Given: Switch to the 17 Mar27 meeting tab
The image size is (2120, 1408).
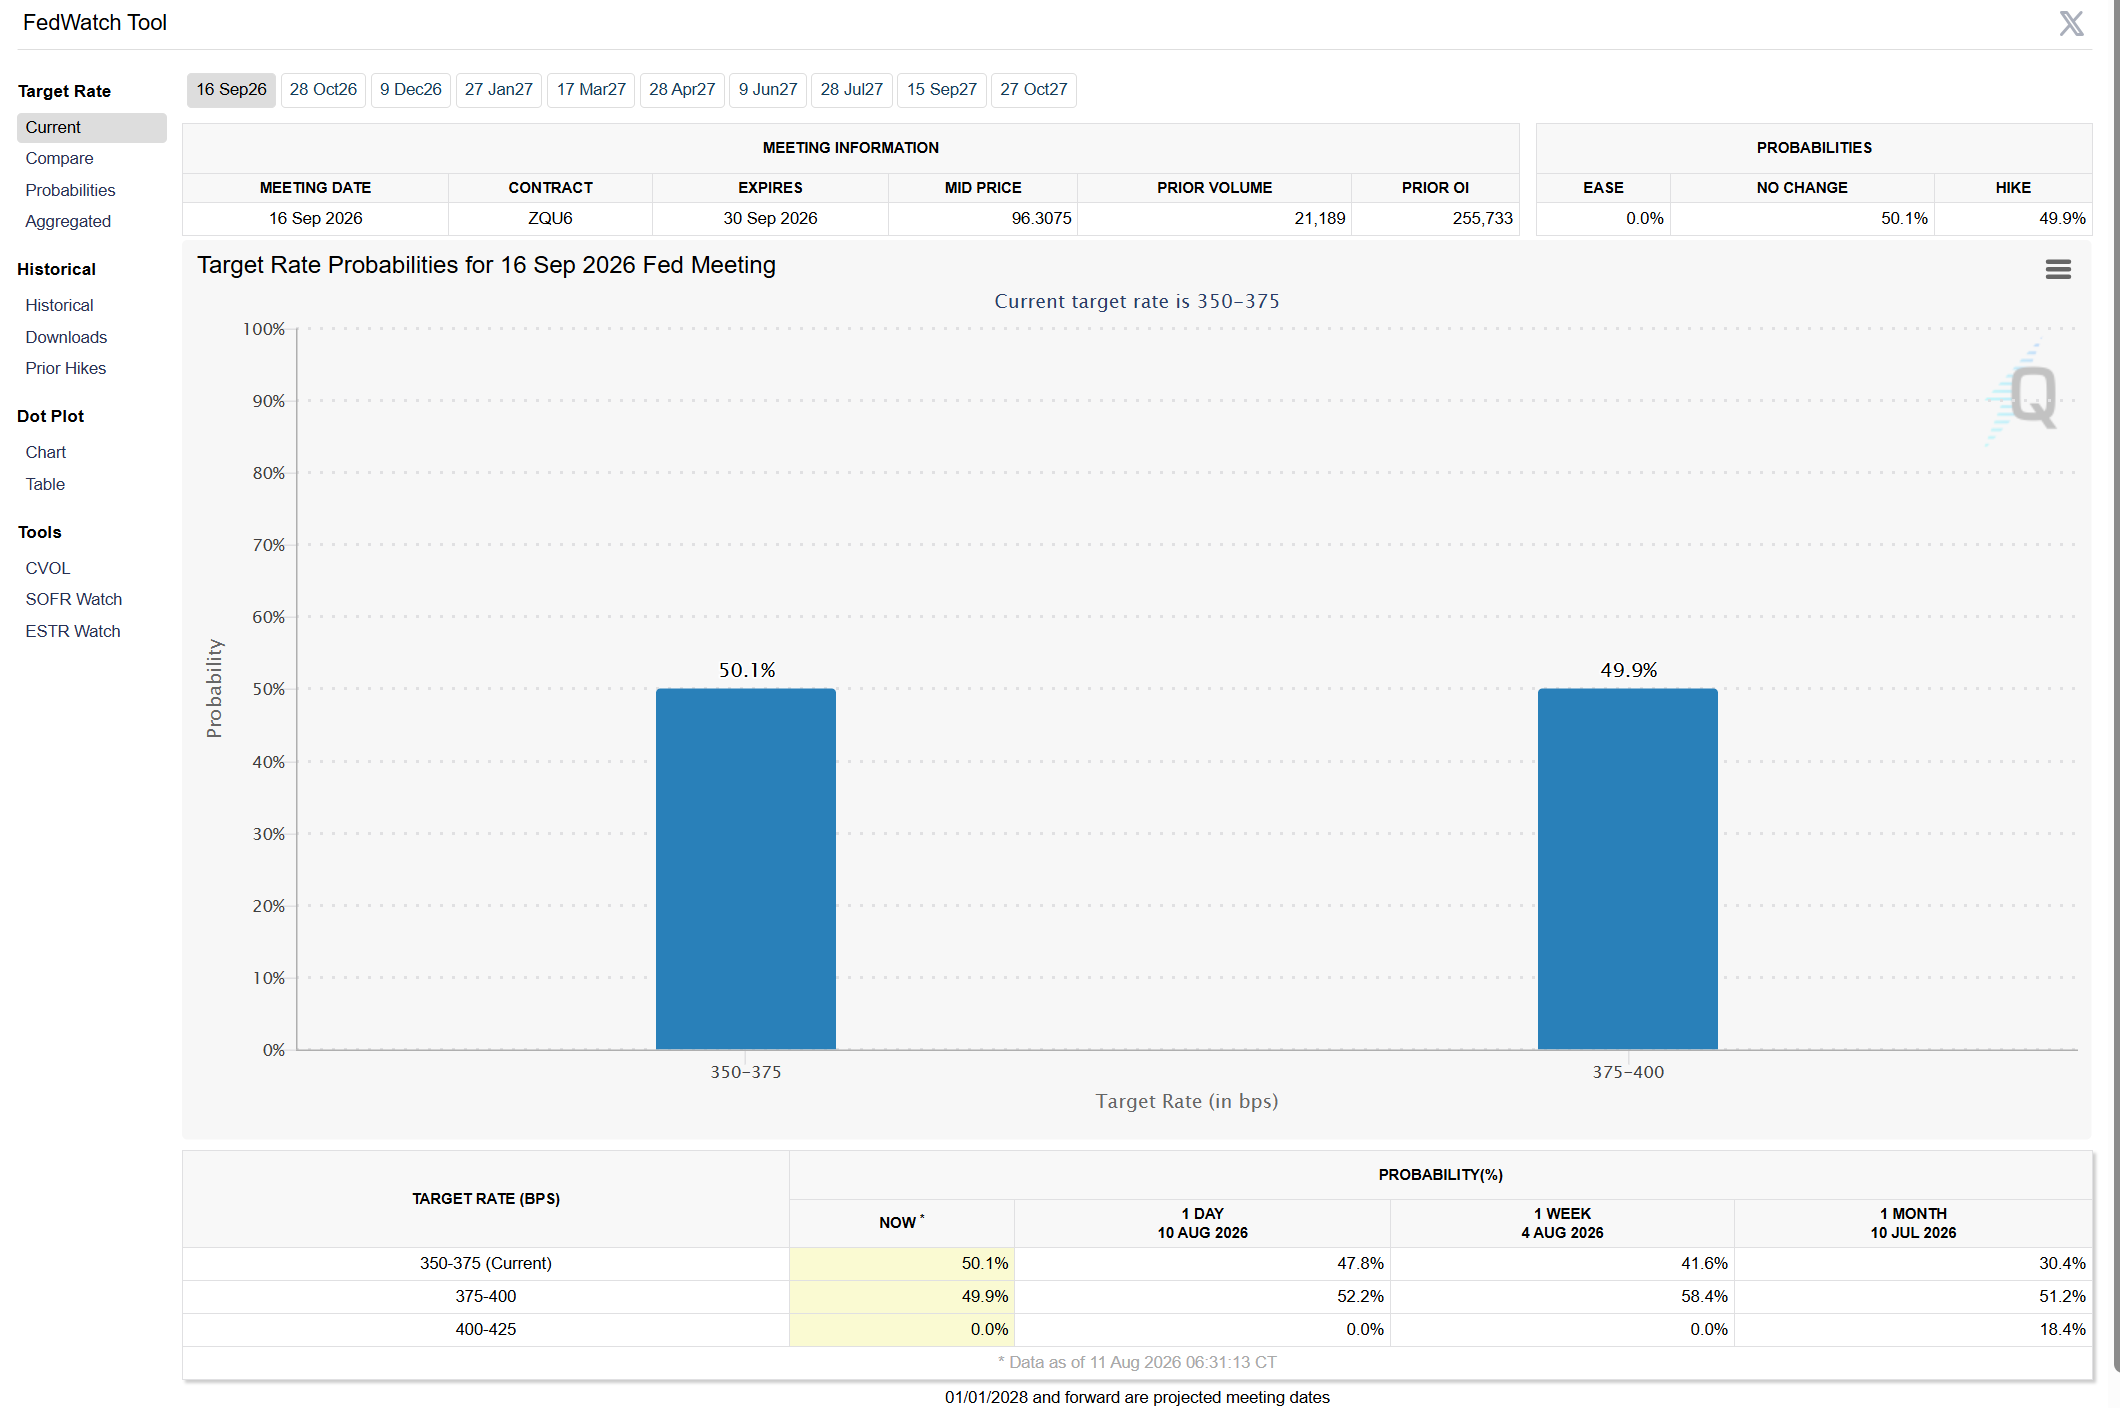Looking at the screenshot, I should (591, 89).
